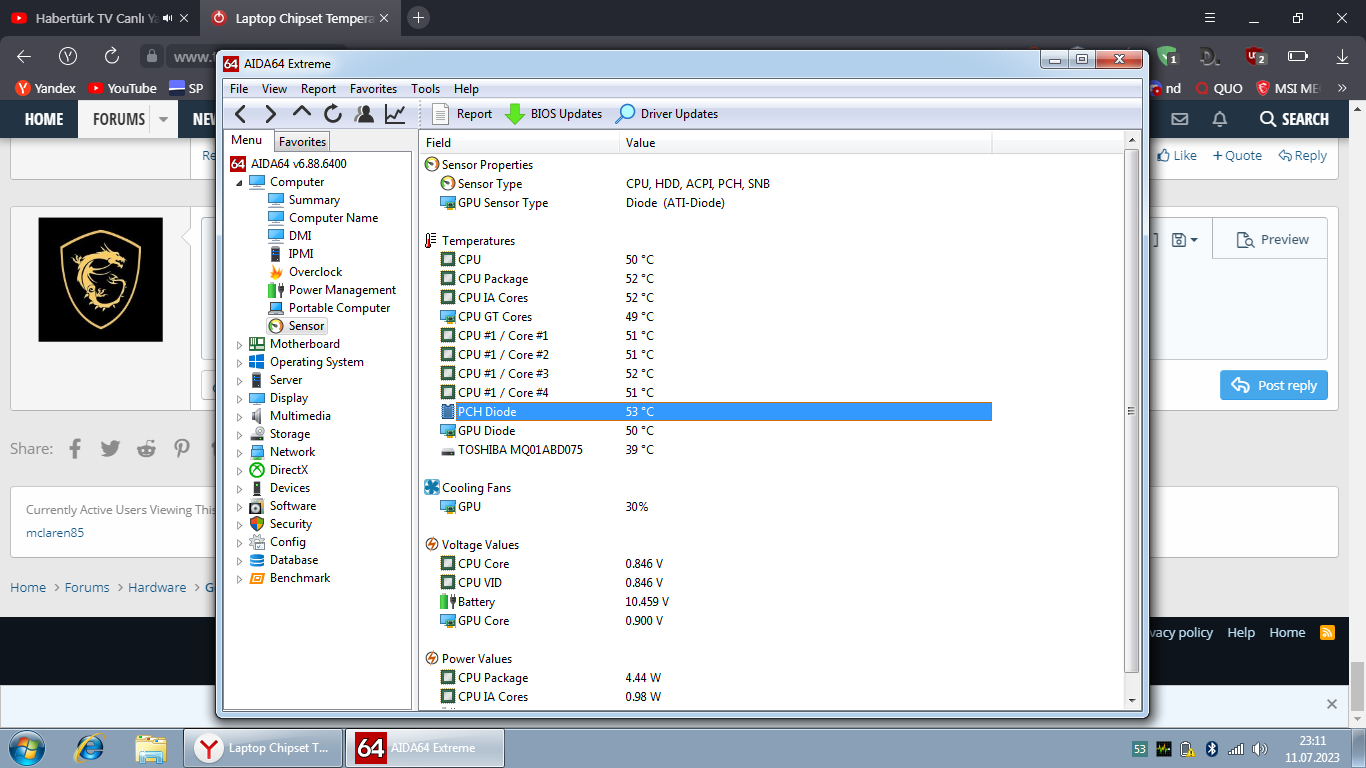Open the Help menu in AIDA64

[x=466, y=89]
